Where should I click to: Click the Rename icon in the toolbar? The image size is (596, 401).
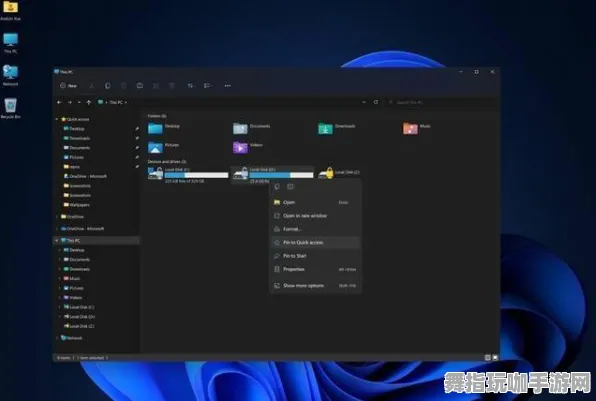(140, 86)
